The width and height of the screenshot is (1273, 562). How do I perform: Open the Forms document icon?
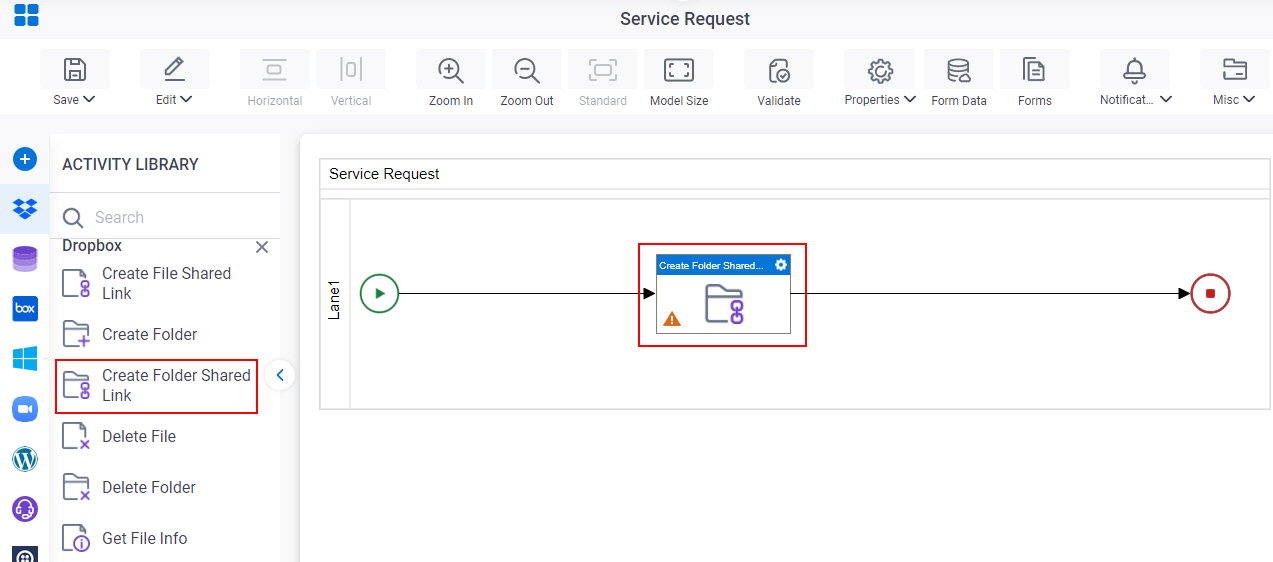pos(1034,70)
